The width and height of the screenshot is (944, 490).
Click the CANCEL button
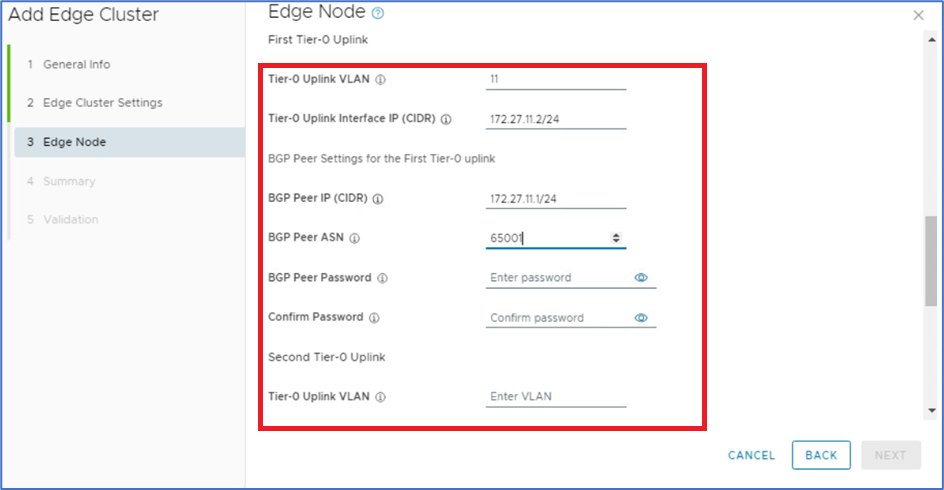(x=751, y=455)
